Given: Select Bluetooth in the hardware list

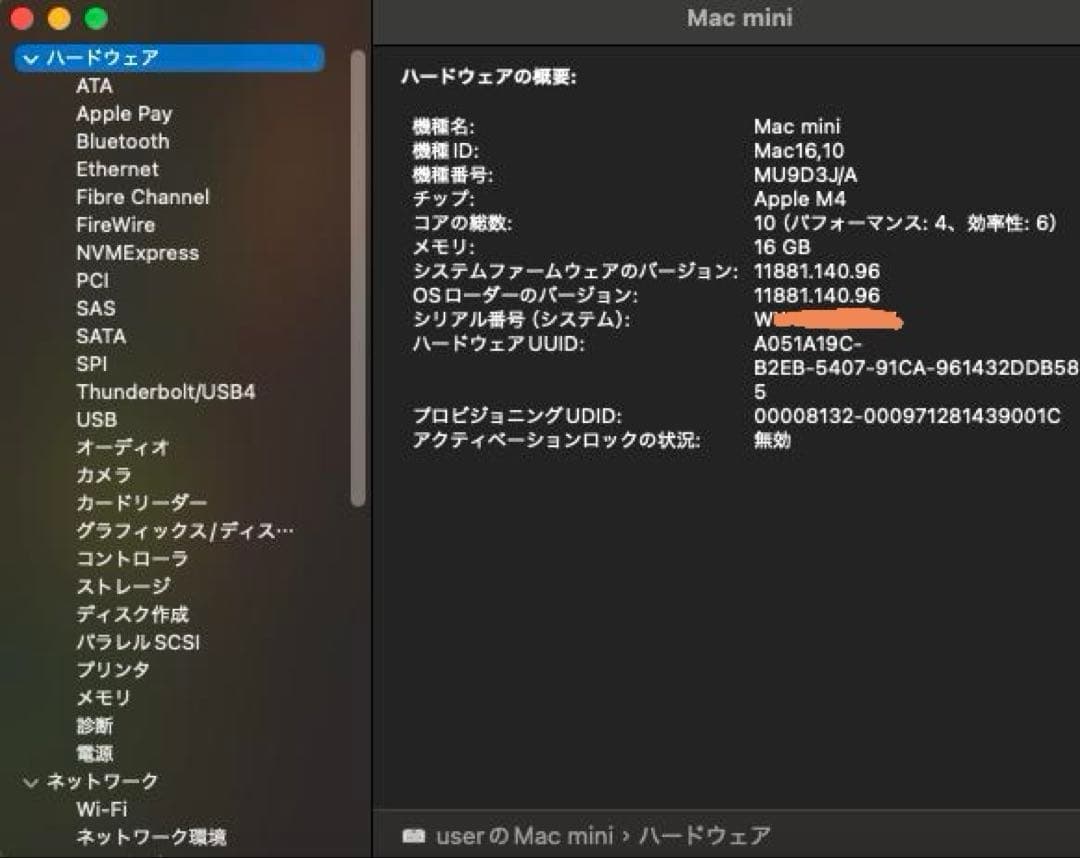Looking at the screenshot, I should pos(123,141).
